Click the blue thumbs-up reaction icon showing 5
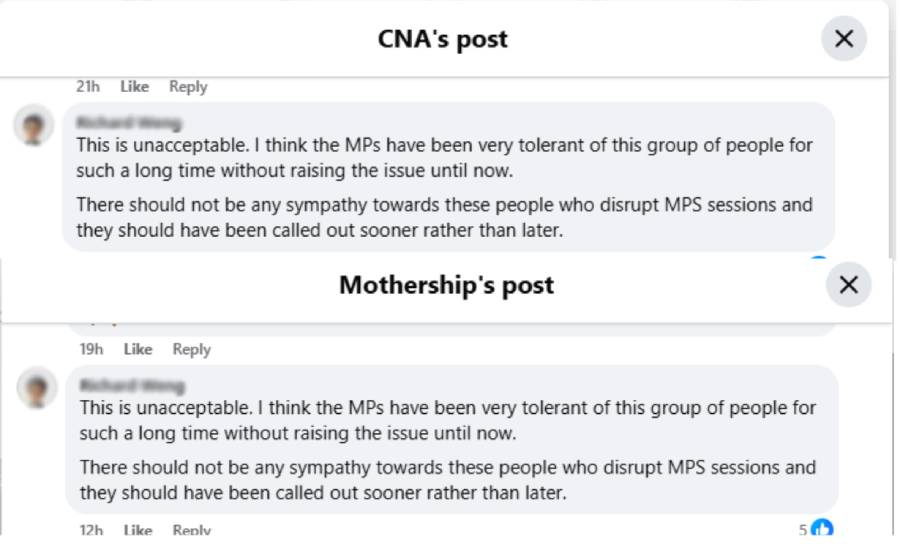Image resolution: width=900 pixels, height=544 pixels. [x=823, y=529]
